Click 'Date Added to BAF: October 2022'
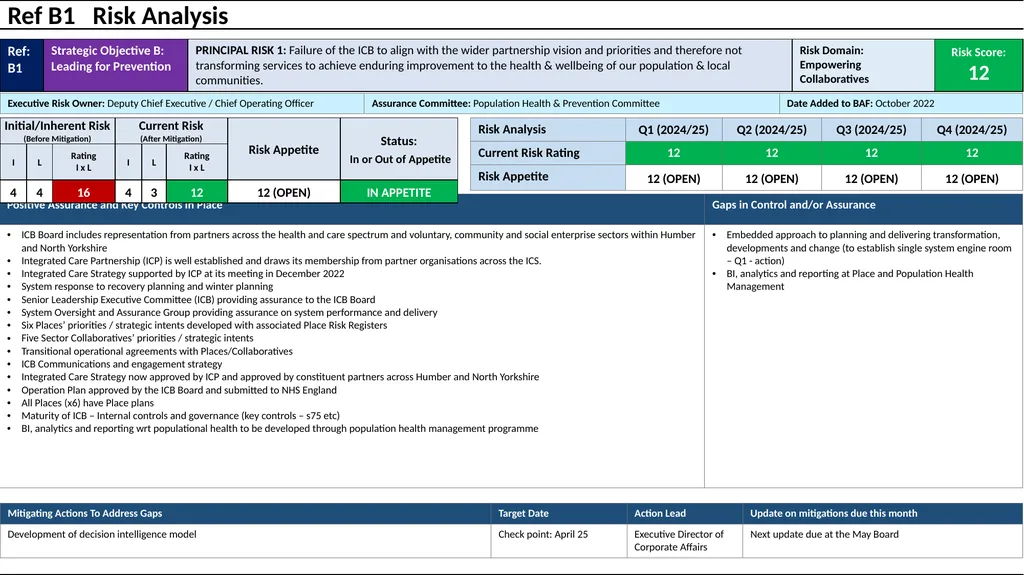The height and width of the screenshot is (575, 1024). click(x=860, y=103)
